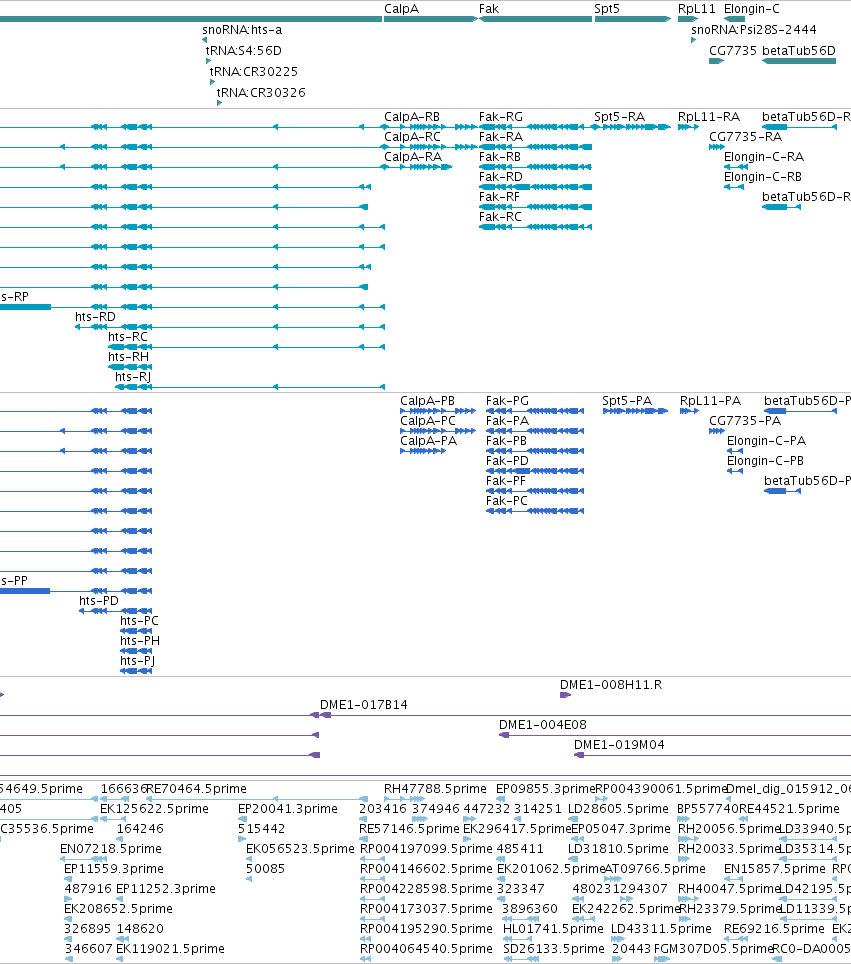Select the CalpA-RB transcript label
Screen dimensions: 851x964
tap(412, 117)
